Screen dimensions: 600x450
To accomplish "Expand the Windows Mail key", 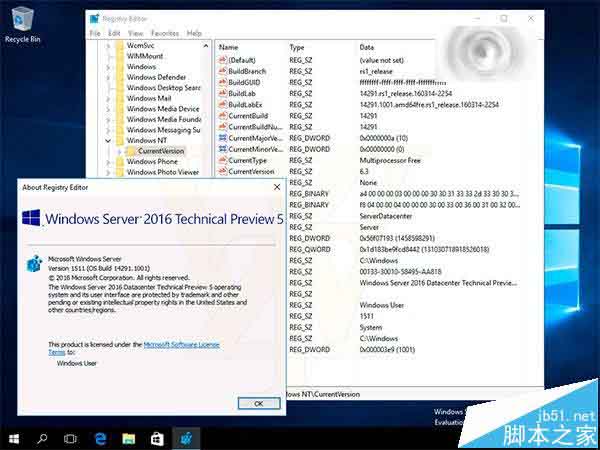I will click(x=108, y=99).
